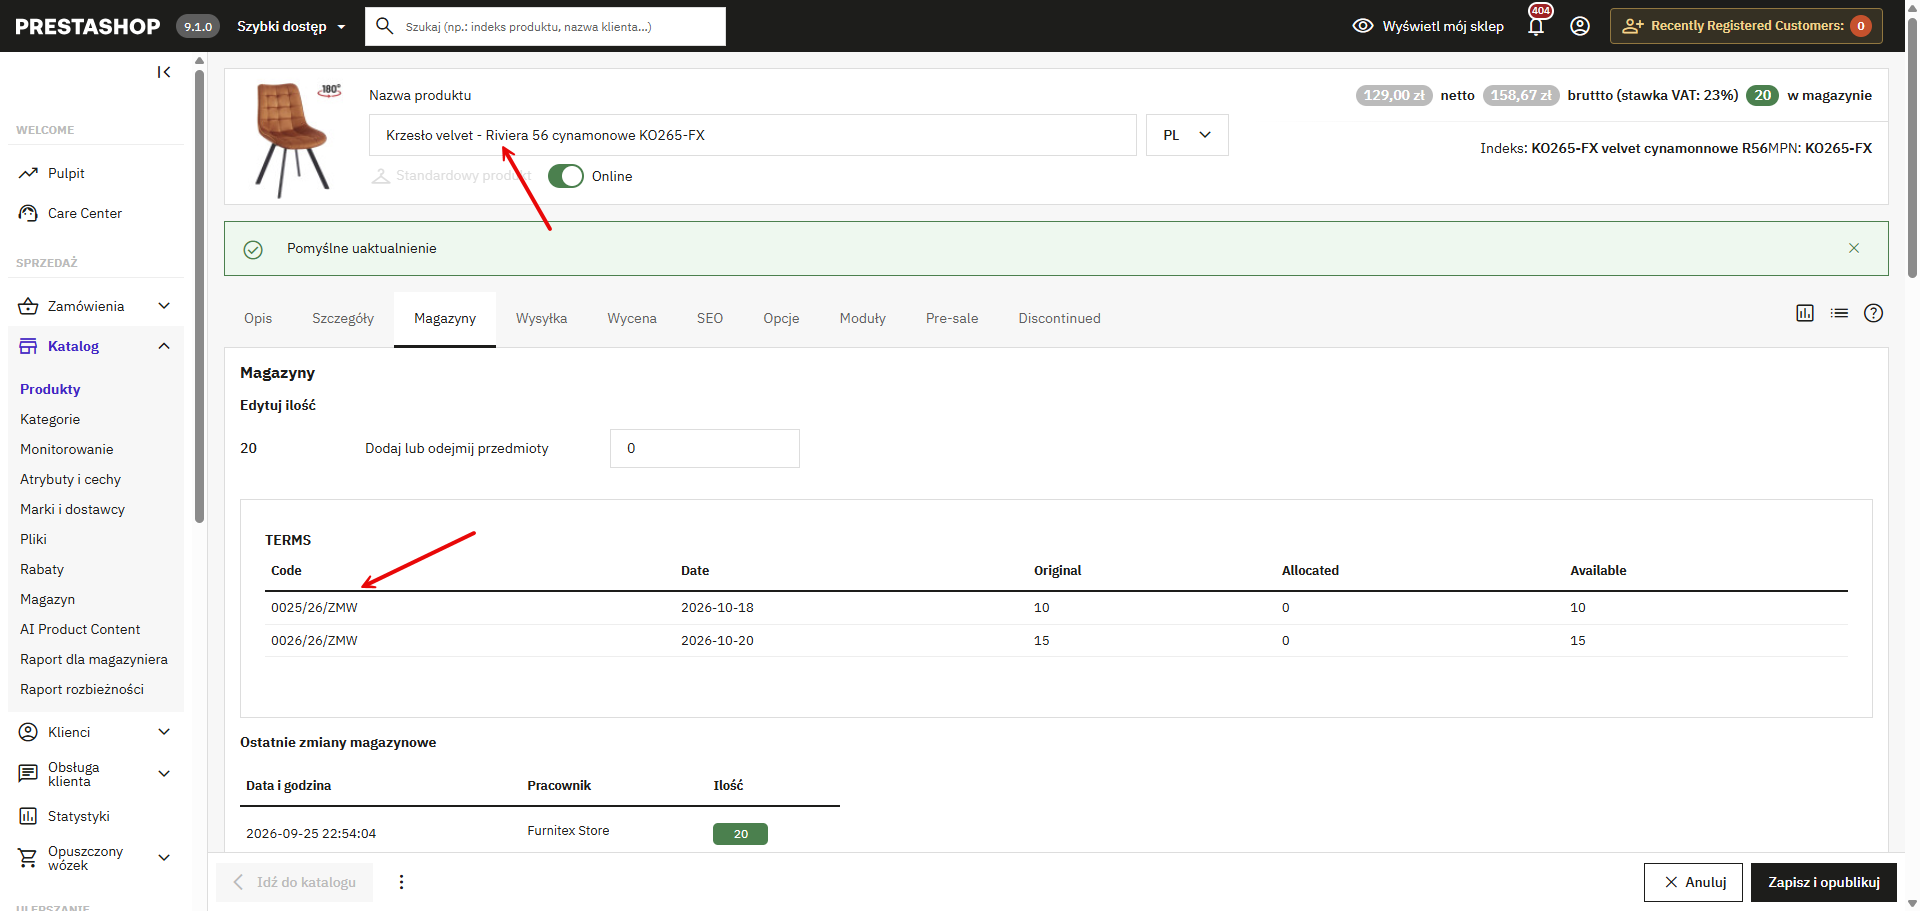The image size is (1920, 911).
Task: Switch to the SEO tab
Action: (710, 318)
